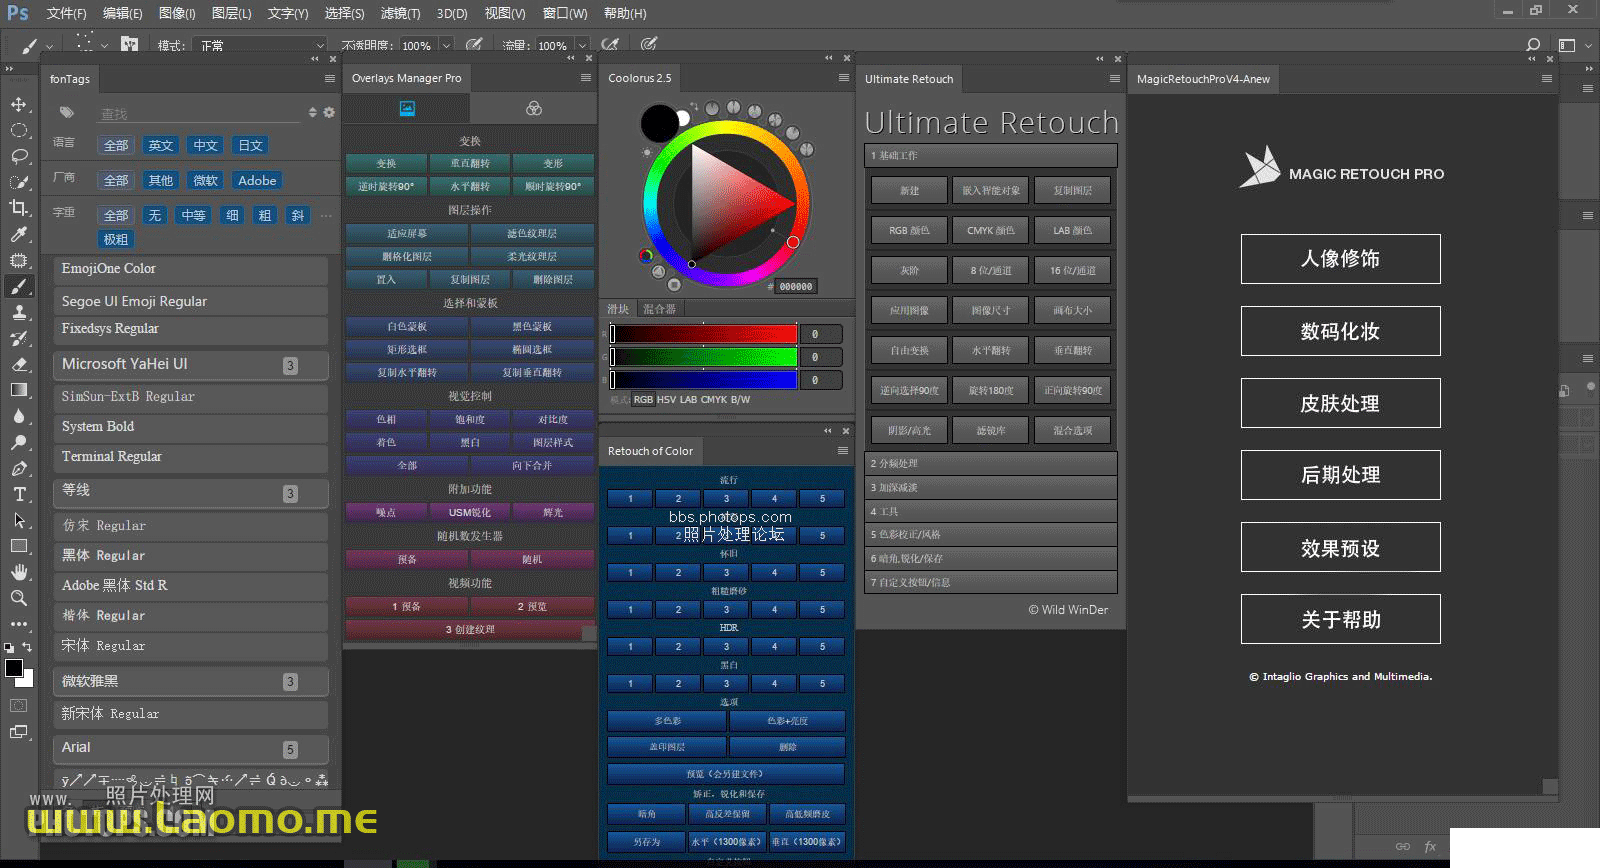Screen dimensions: 1600x868
Task: Select the Horizontal Type tool
Action: coord(18,494)
